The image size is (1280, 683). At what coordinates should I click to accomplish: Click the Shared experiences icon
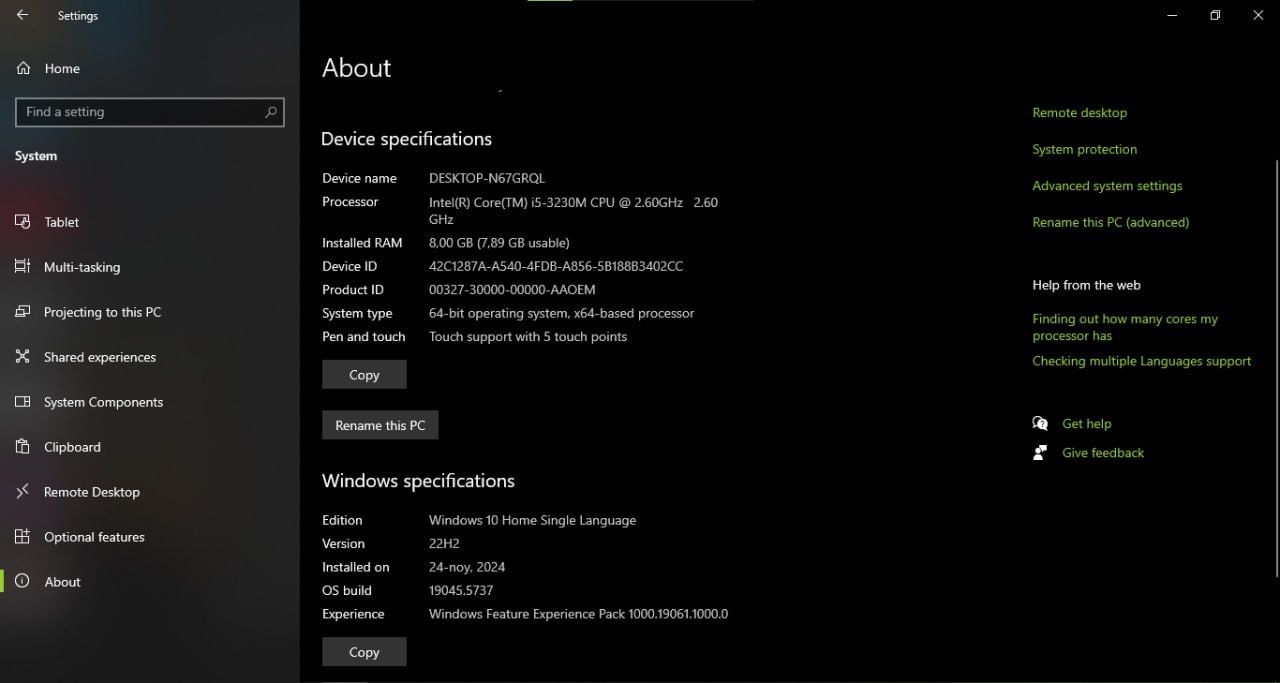[22, 357]
